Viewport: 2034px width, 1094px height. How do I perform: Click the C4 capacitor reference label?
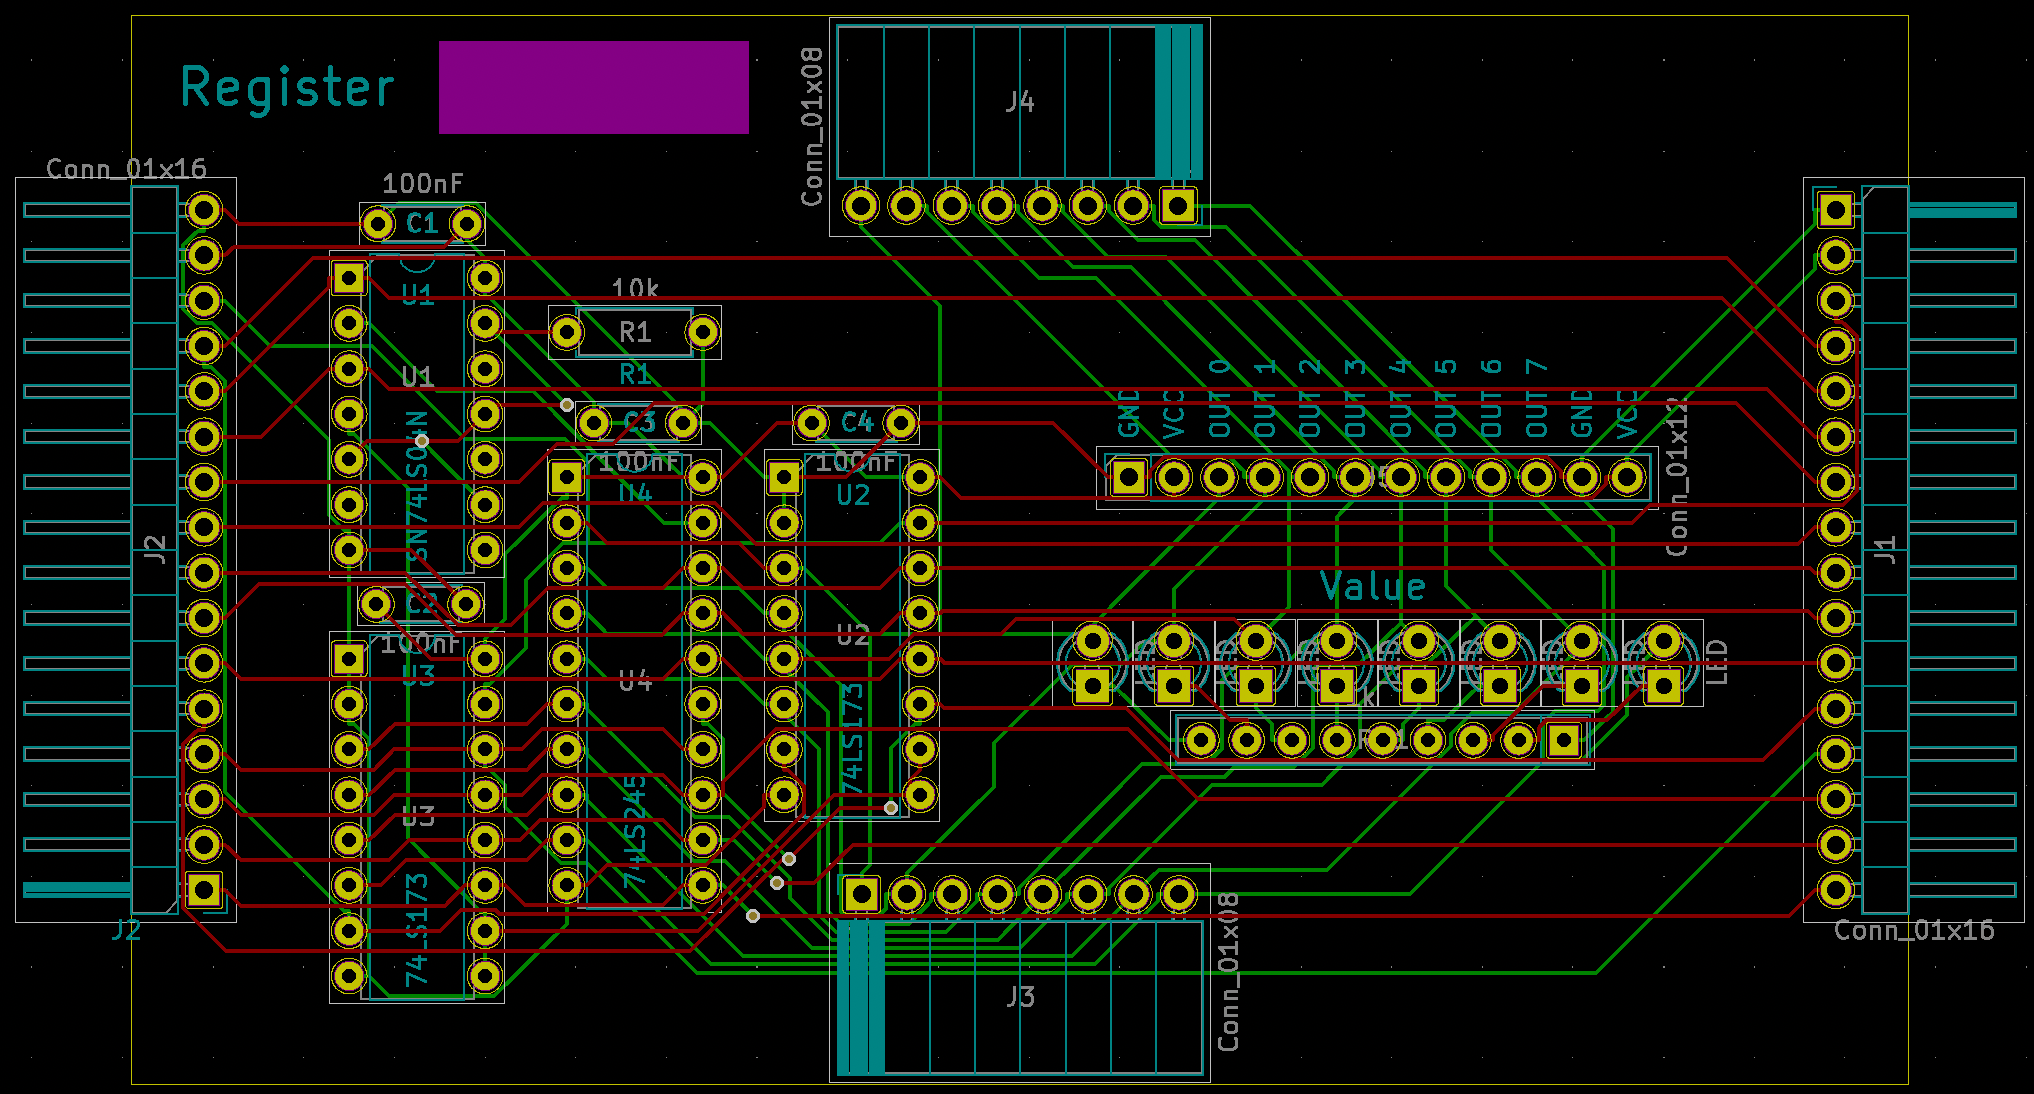coord(857,422)
